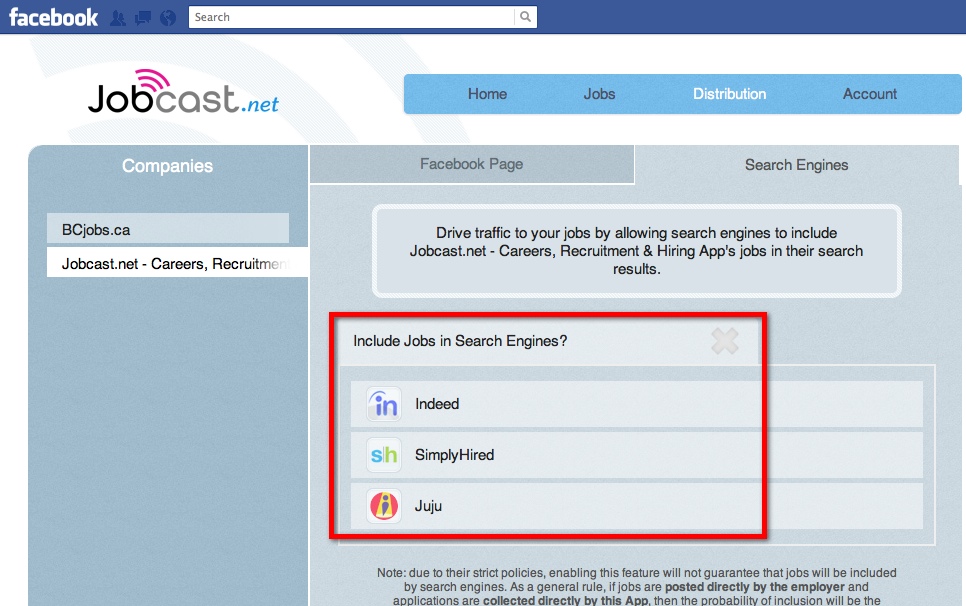This screenshot has height=606, width=966.
Task: Click the Facebook logo
Action: click(x=54, y=17)
